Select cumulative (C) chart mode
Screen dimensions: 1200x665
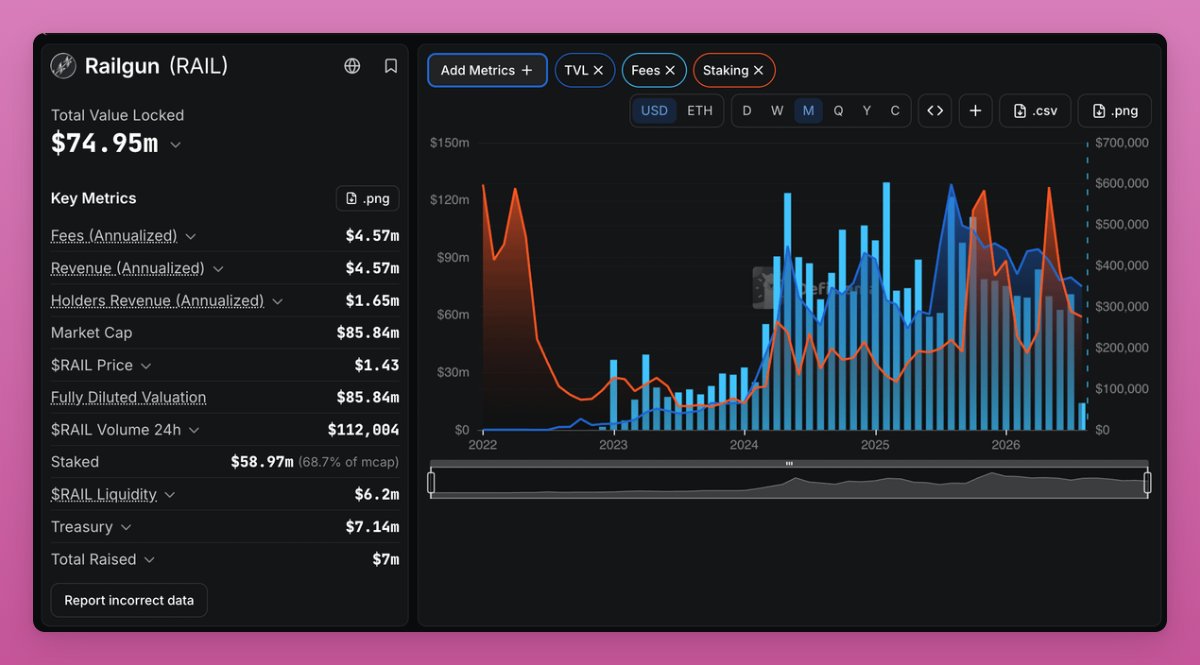coord(895,111)
